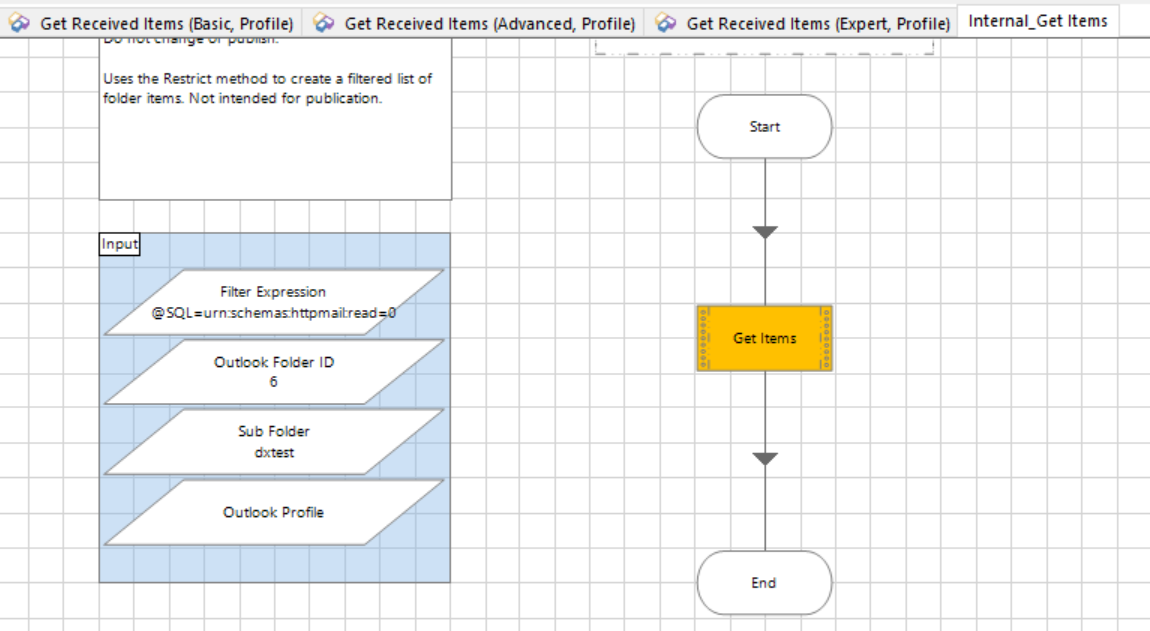Select the Outlook Folder ID data item

pos(274,372)
